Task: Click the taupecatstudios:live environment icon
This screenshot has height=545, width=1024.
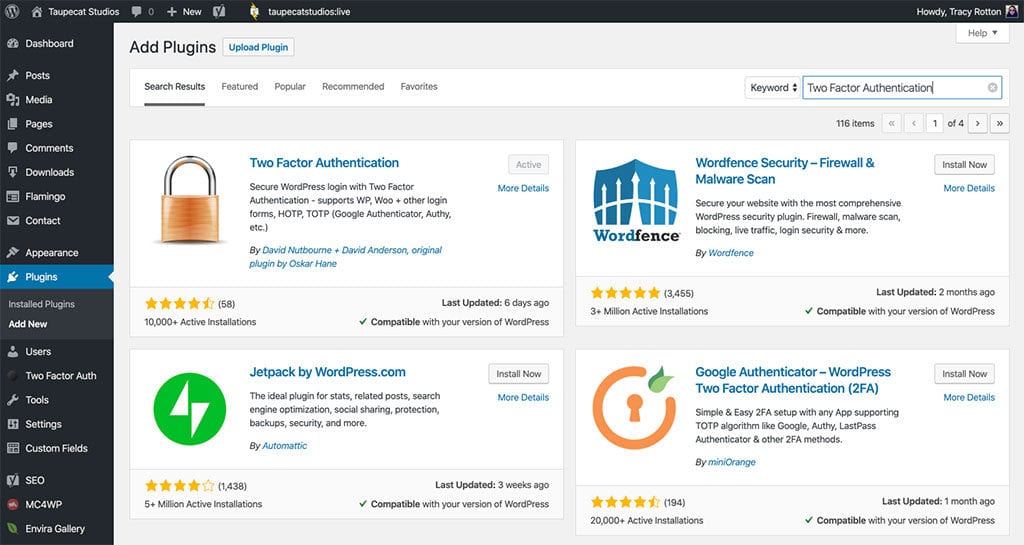Action: [x=255, y=11]
